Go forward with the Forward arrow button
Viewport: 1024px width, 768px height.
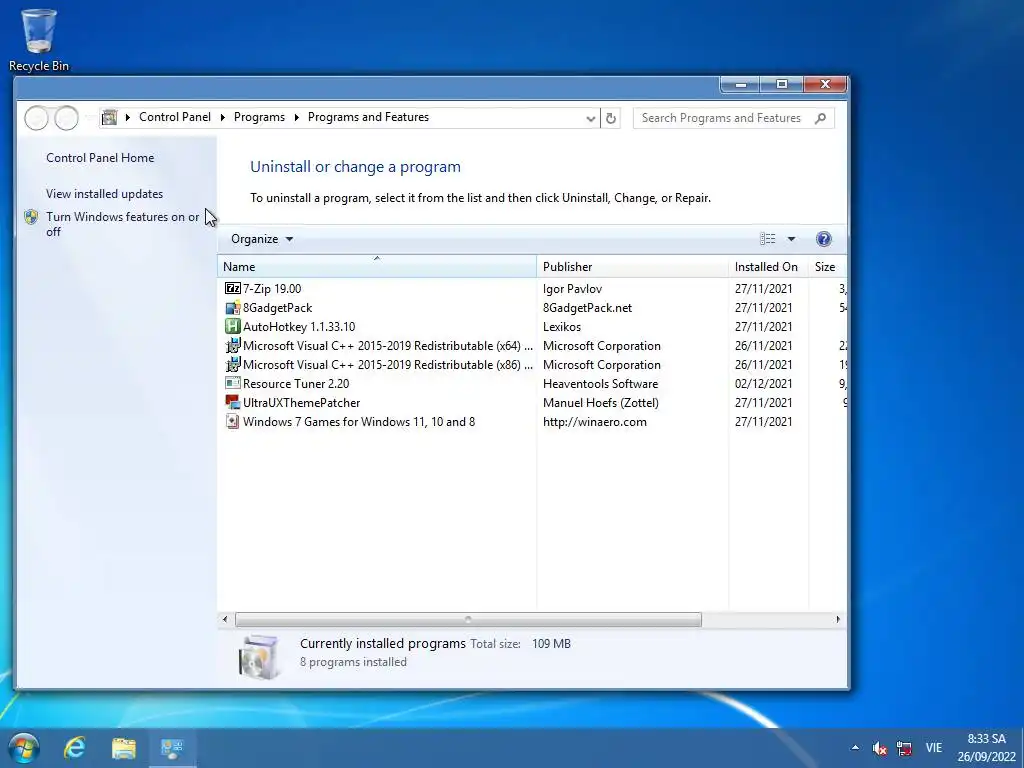coord(67,118)
